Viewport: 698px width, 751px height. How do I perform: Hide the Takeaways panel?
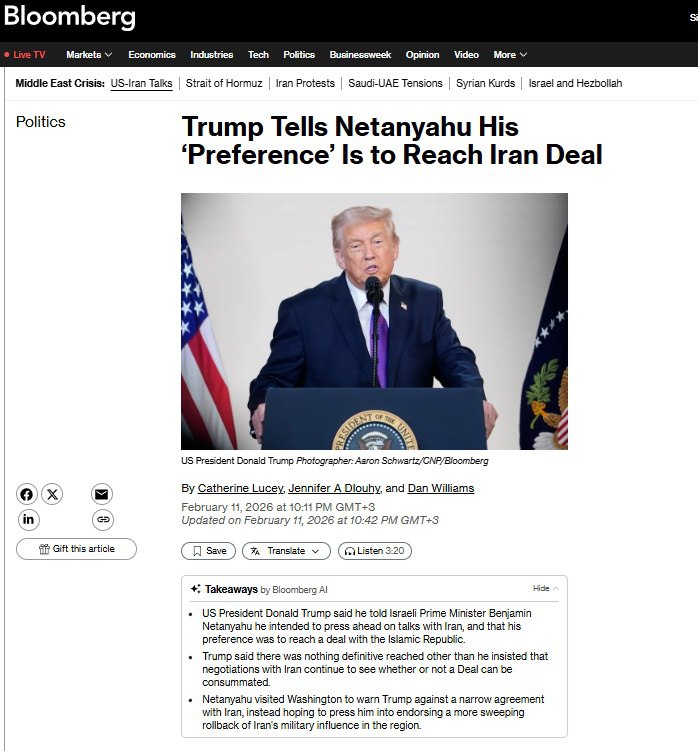(x=545, y=589)
